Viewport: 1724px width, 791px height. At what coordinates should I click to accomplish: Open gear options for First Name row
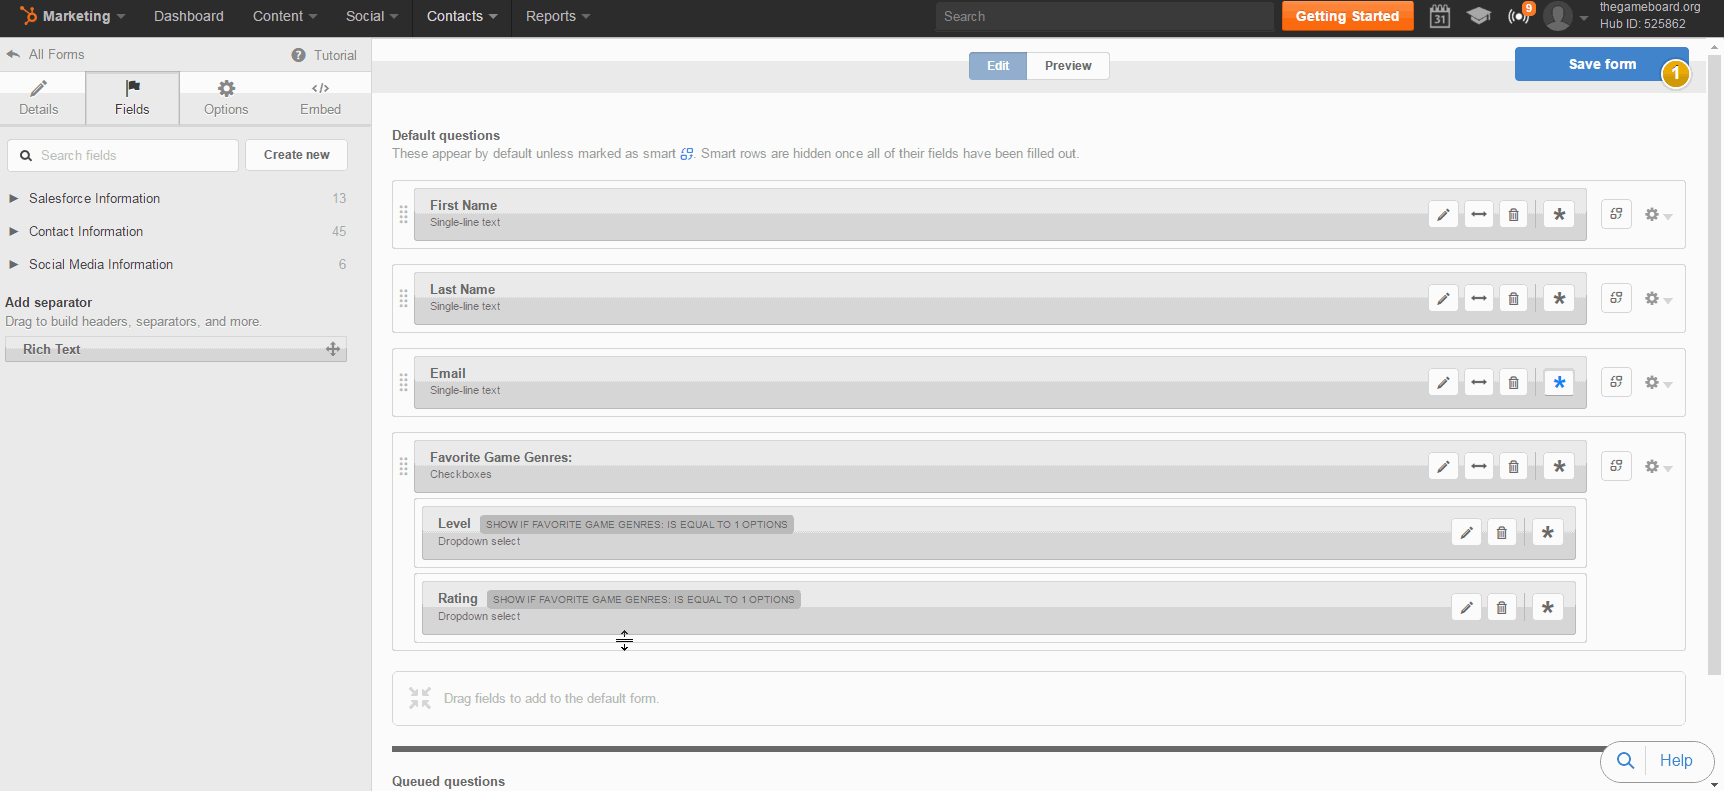pyautogui.click(x=1658, y=215)
